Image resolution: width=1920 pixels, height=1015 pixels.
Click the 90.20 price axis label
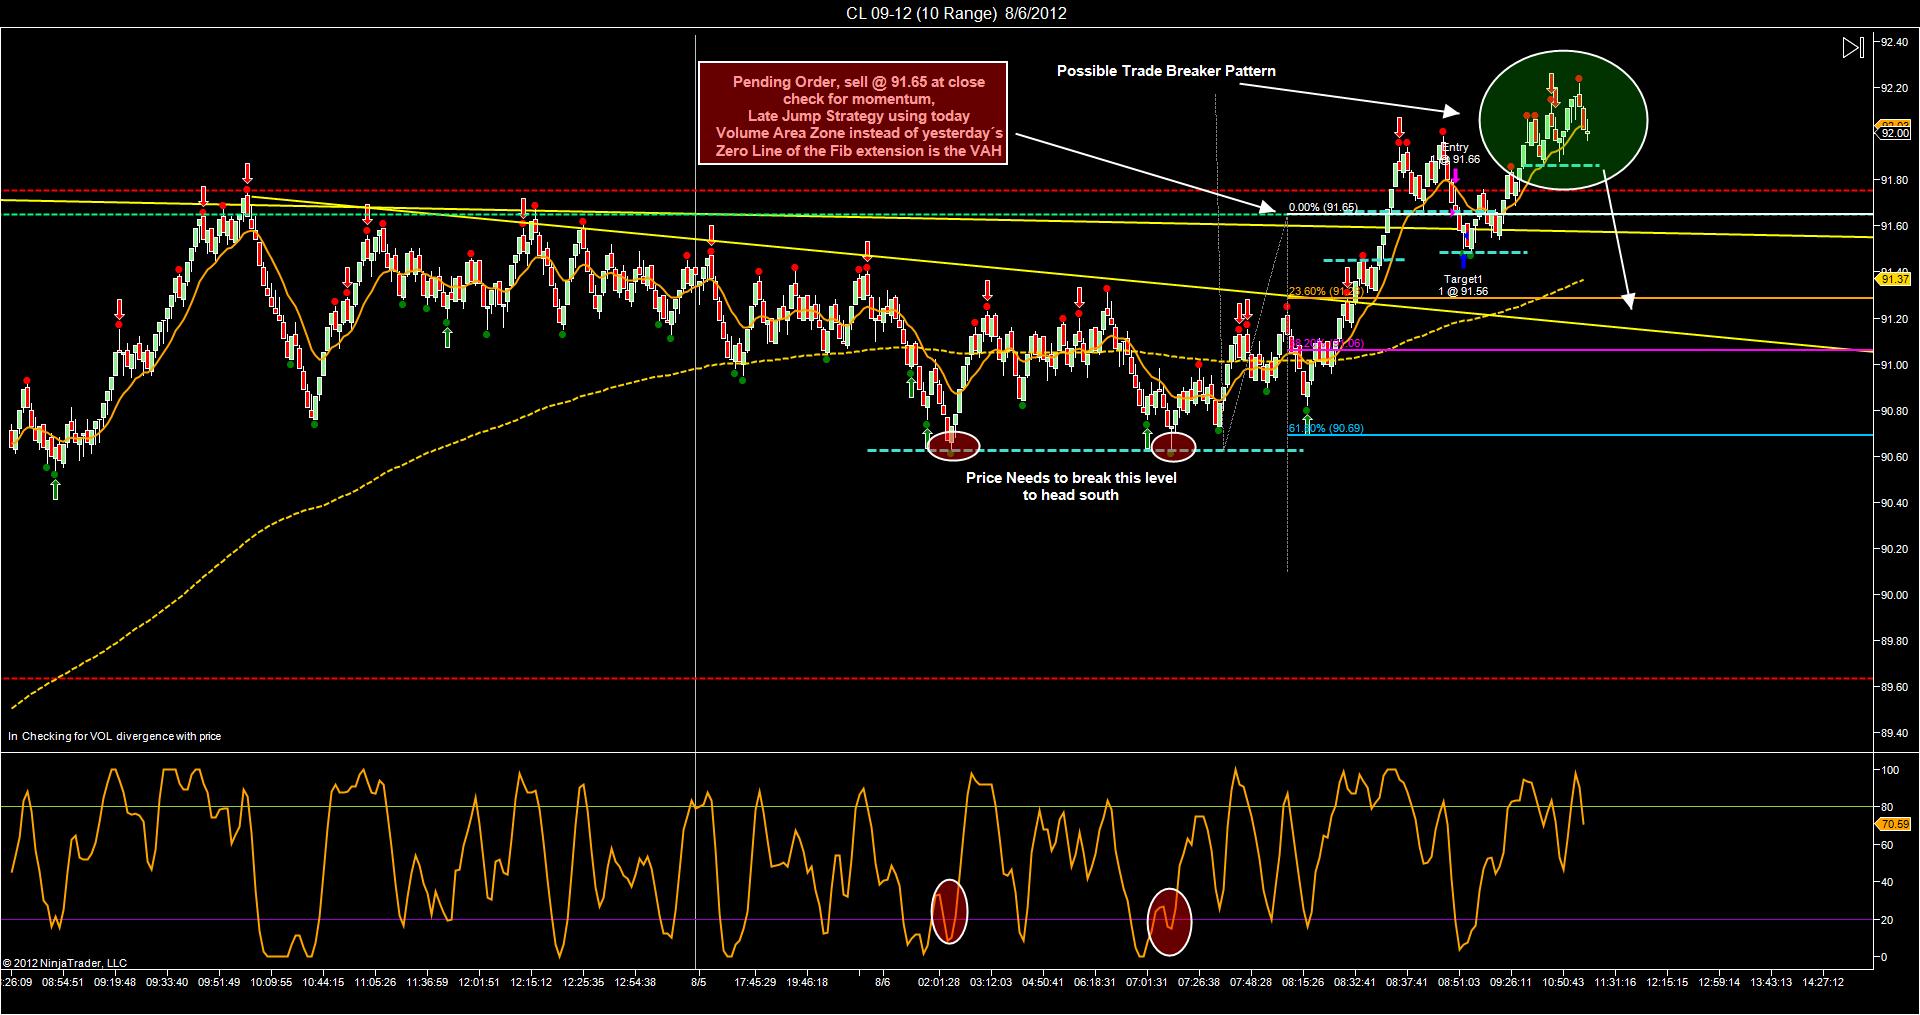[1895, 549]
